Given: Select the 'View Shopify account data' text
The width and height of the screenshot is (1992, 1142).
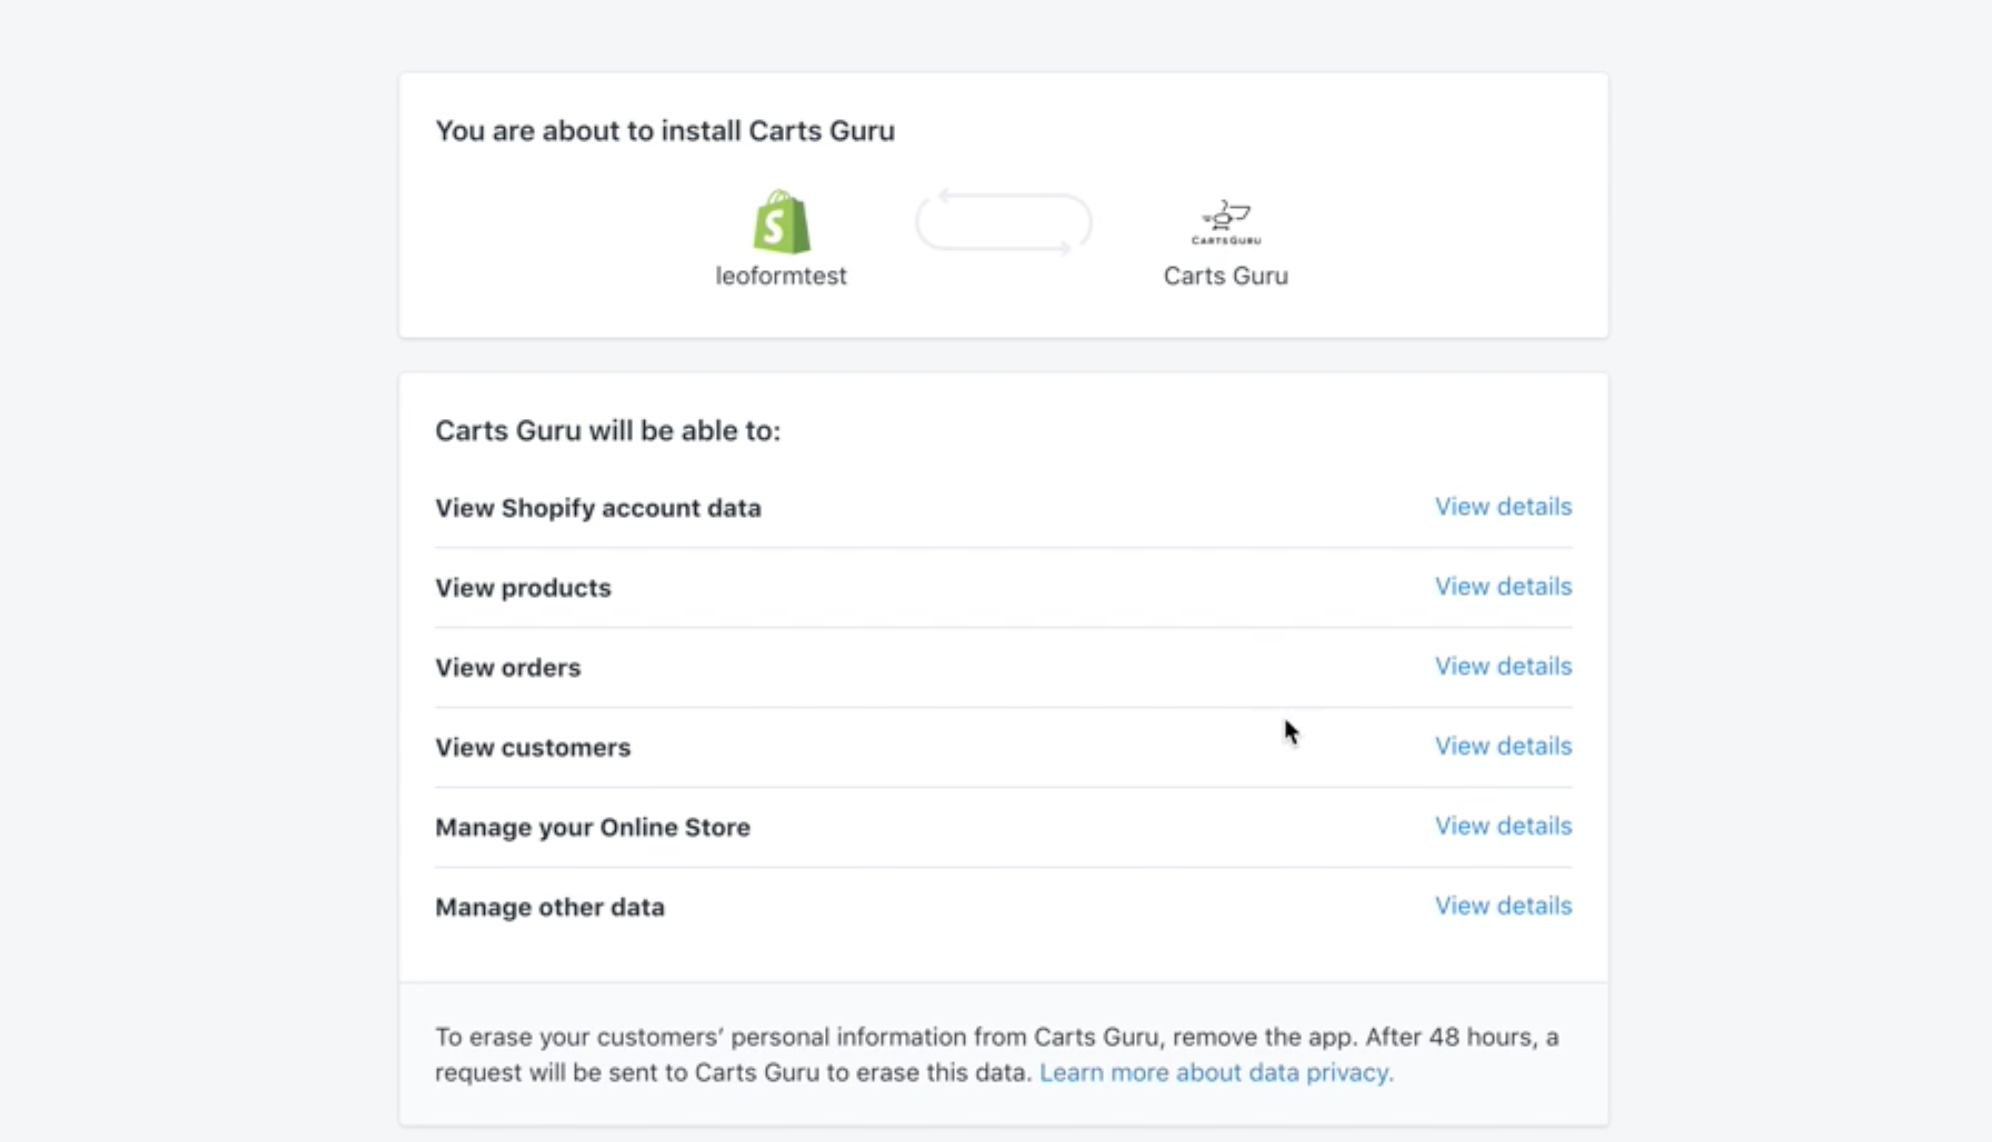Looking at the screenshot, I should [598, 508].
